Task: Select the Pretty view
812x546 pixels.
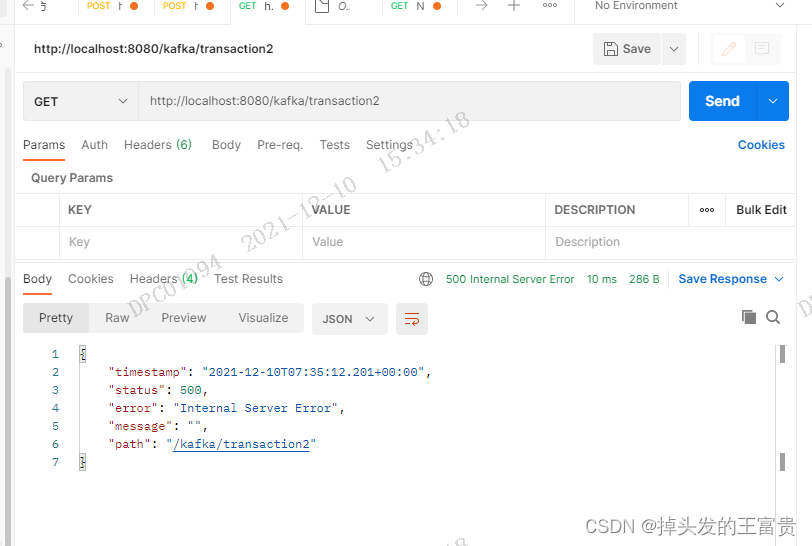Action: click(56, 318)
